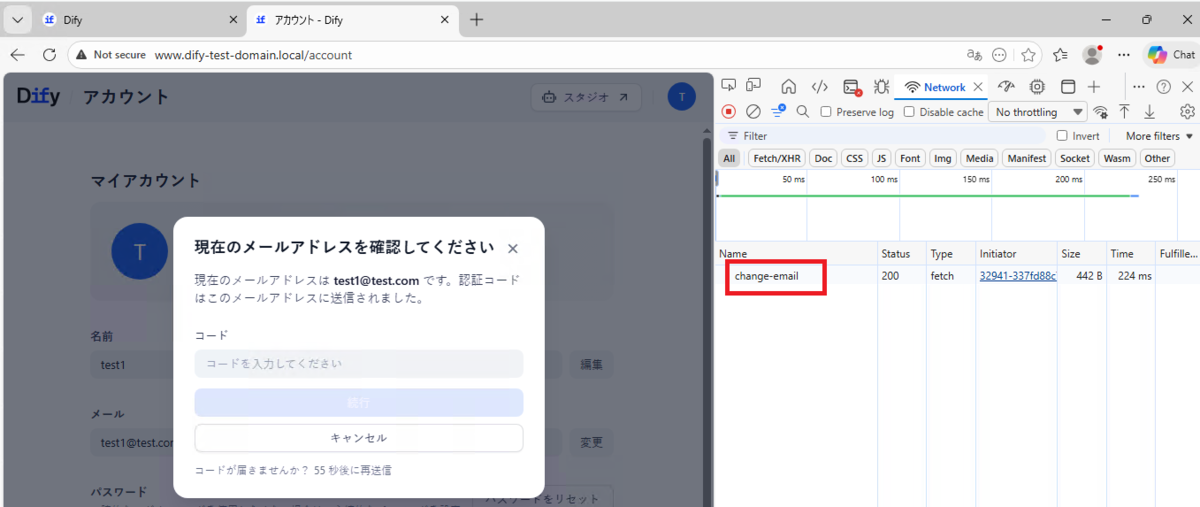Filter requests by Manifest type
The image size is (1200, 507).
(x=1027, y=158)
